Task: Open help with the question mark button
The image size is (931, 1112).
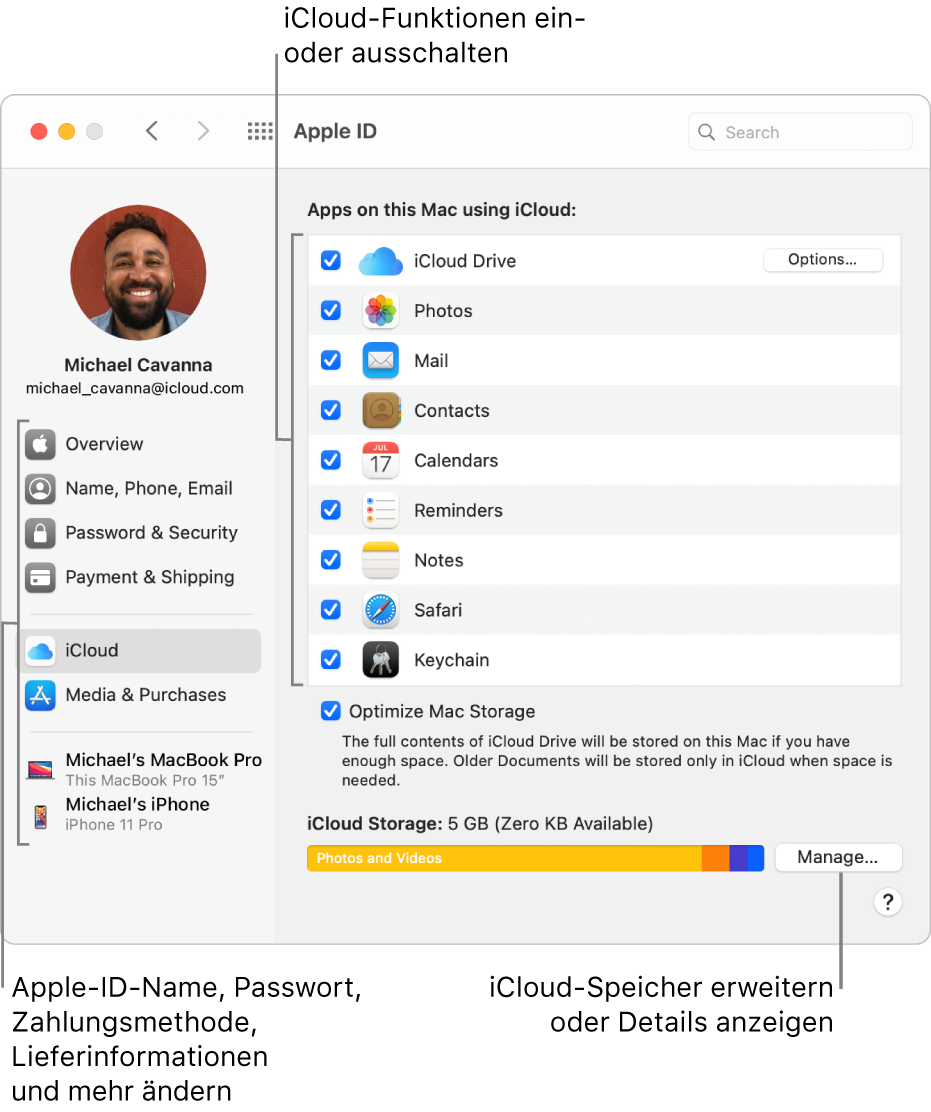Action: pos(888,902)
